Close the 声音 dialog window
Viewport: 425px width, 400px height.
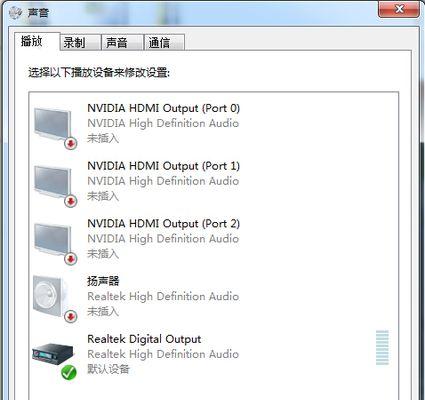[399, 9]
